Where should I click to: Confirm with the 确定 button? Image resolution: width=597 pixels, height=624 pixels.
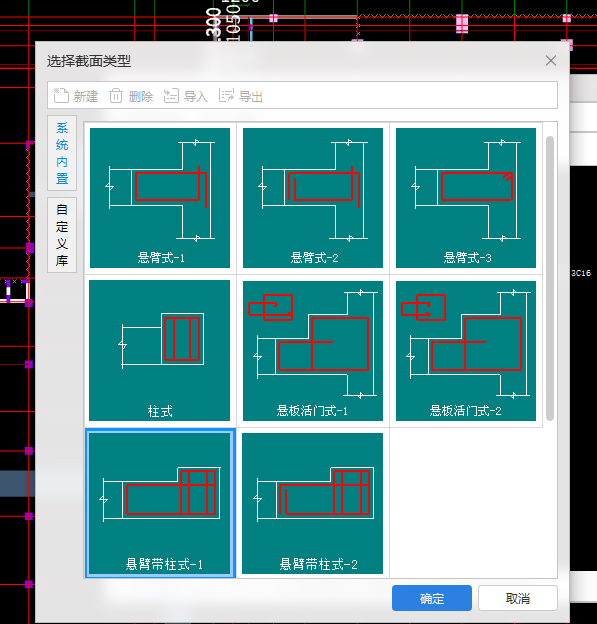click(432, 598)
